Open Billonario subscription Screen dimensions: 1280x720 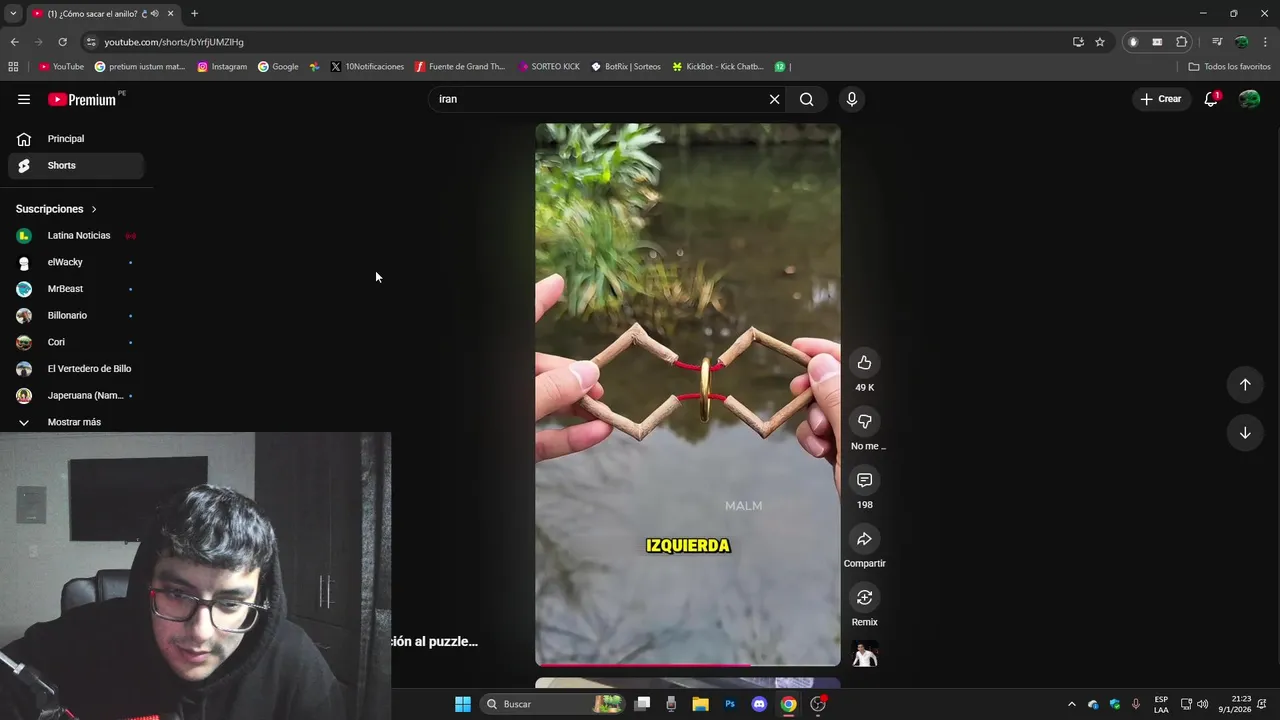[76, 316]
